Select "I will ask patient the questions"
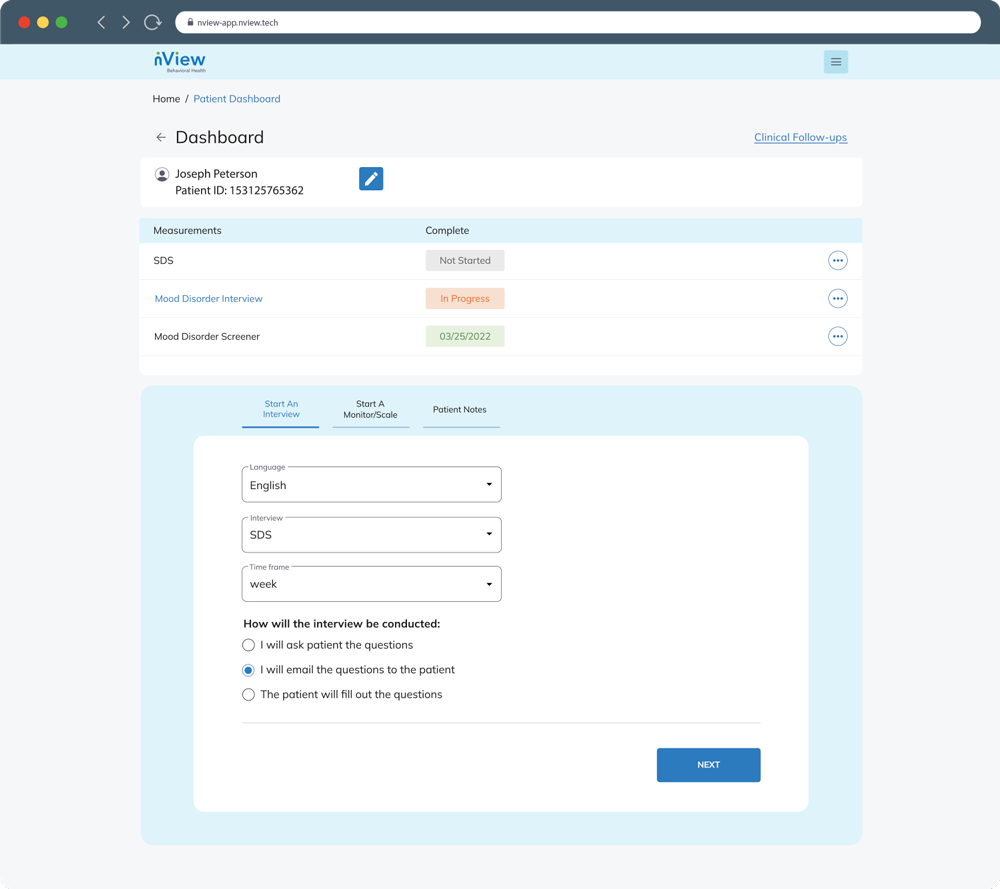1000x889 pixels. coord(249,646)
